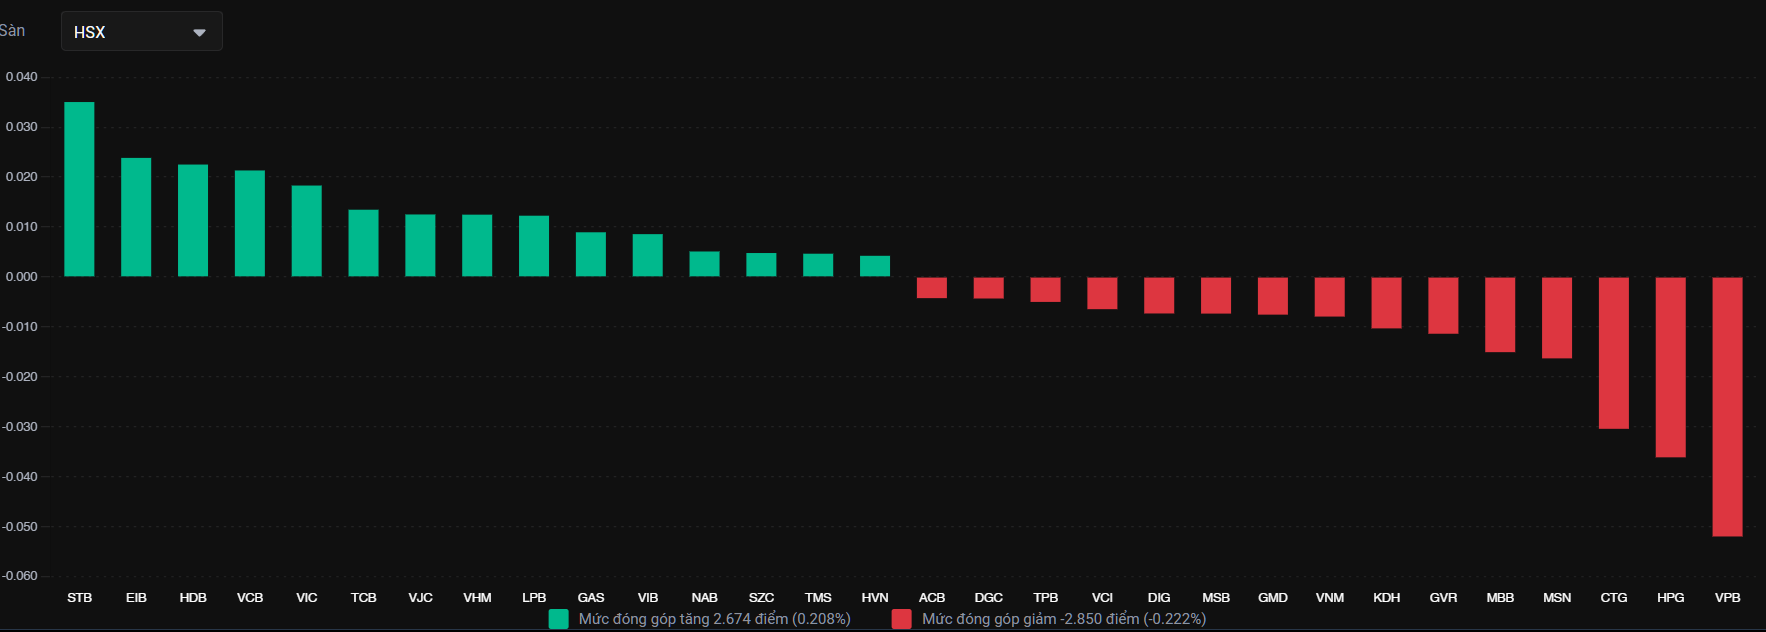Select the tallest green STB bar
This screenshot has height=632, width=1766.
click(79, 189)
